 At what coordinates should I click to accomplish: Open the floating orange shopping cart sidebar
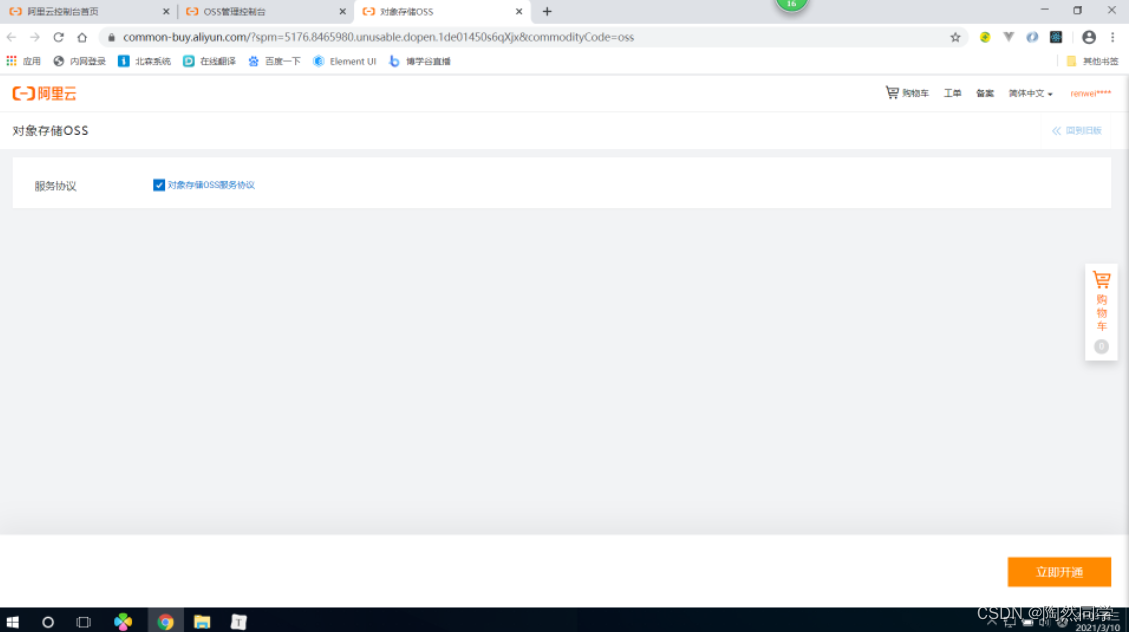click(x=1101, y=311)
